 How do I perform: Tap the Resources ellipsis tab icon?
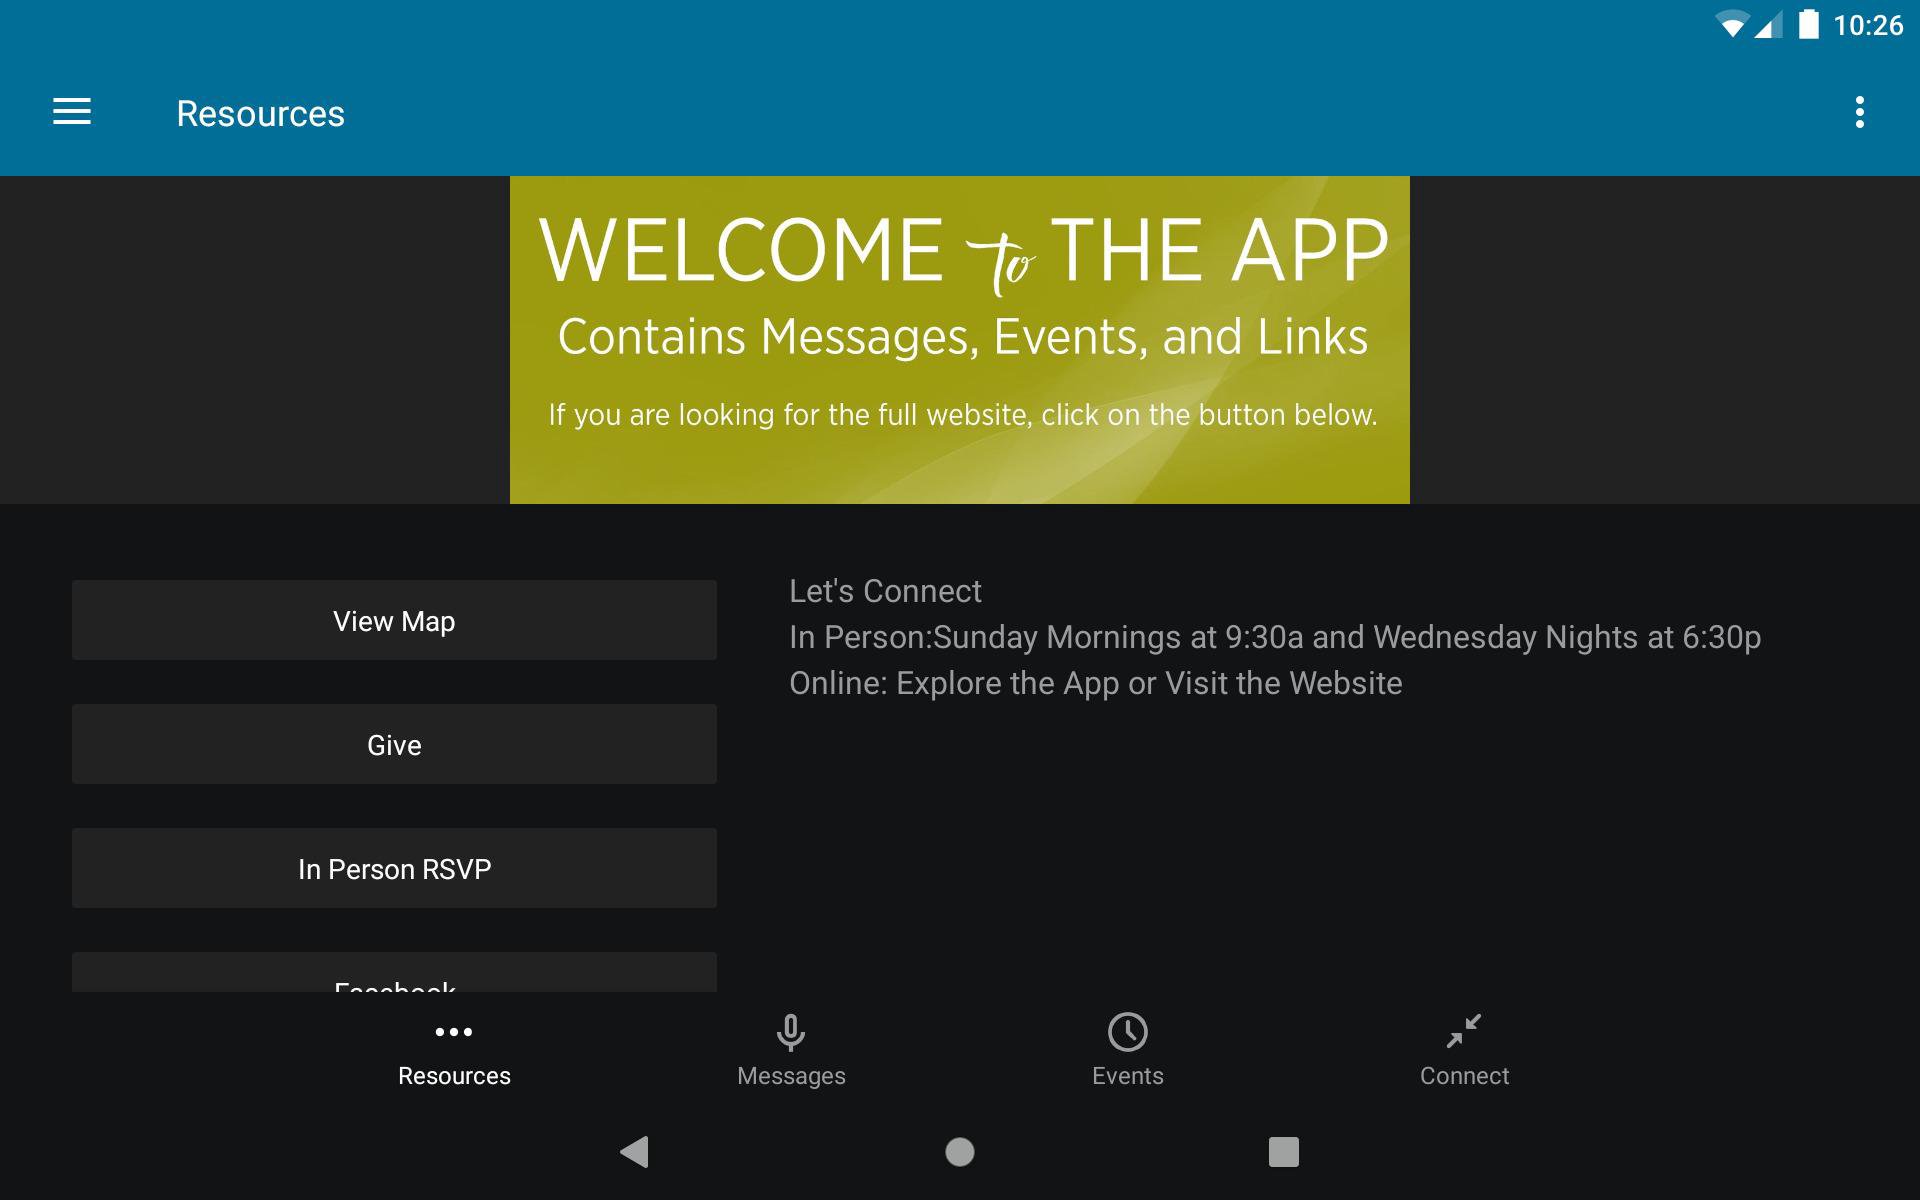pyautogui.click(x=454, y=1031)
